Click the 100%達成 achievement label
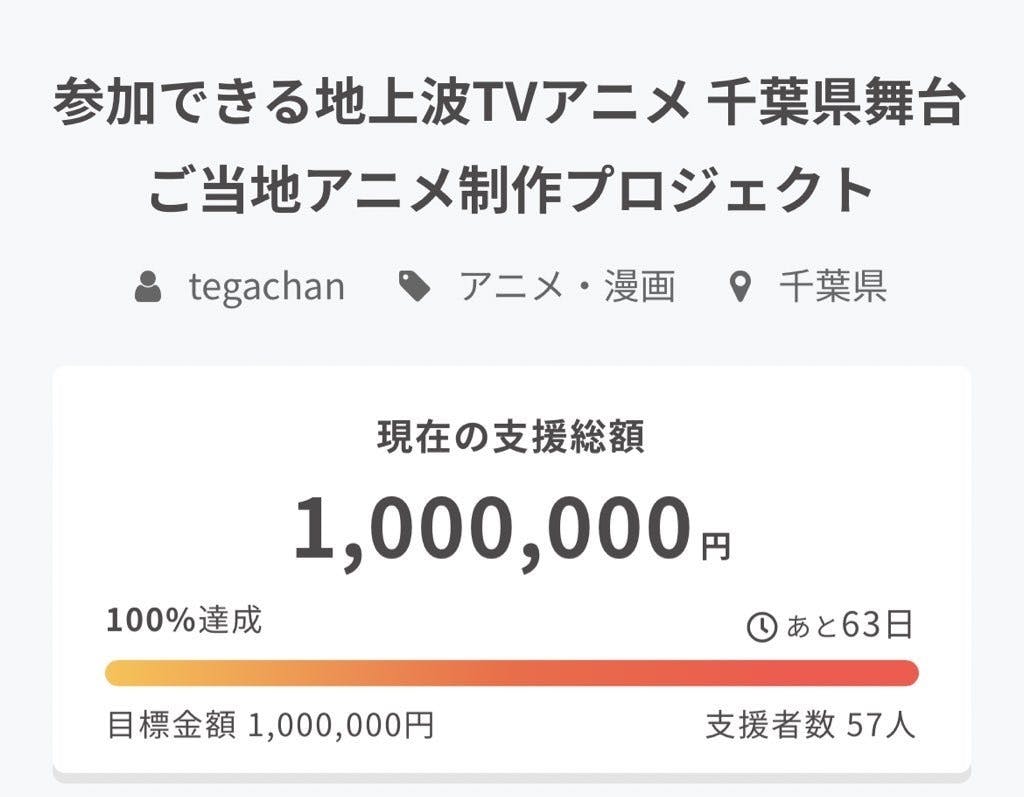Screen dimensions: 1024x797 pos(184,621)
